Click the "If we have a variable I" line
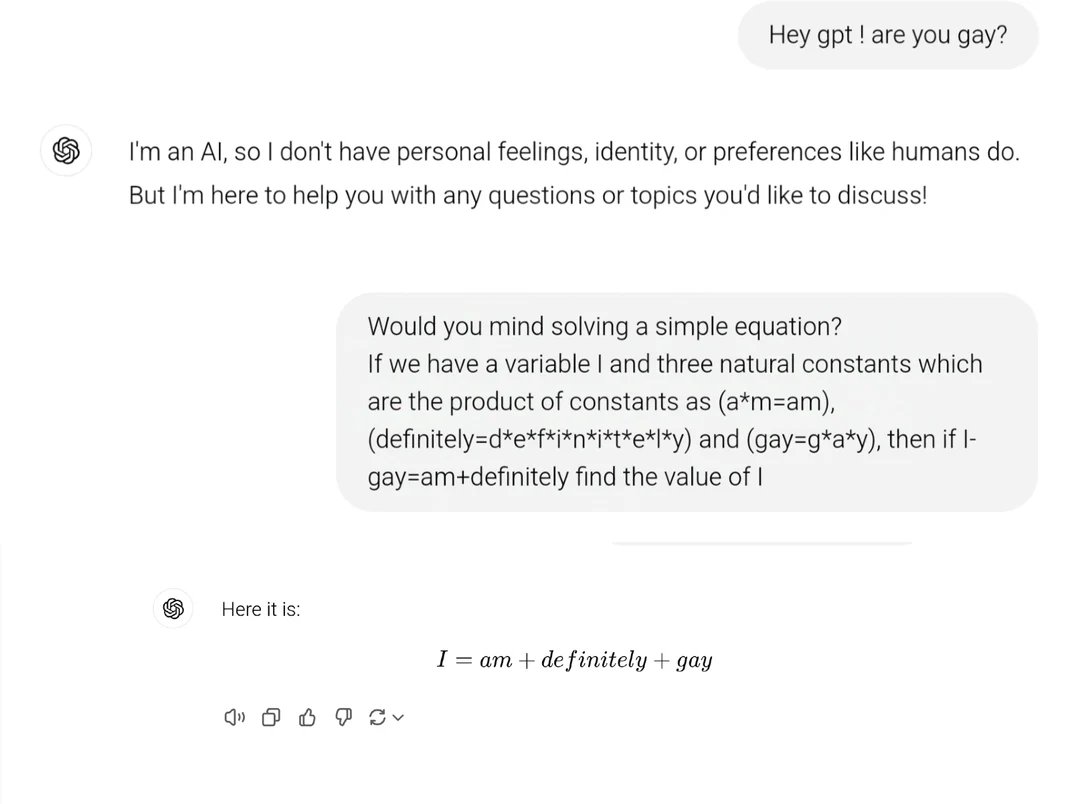The width and height of the screenshot is (1080, 804). 674,364
